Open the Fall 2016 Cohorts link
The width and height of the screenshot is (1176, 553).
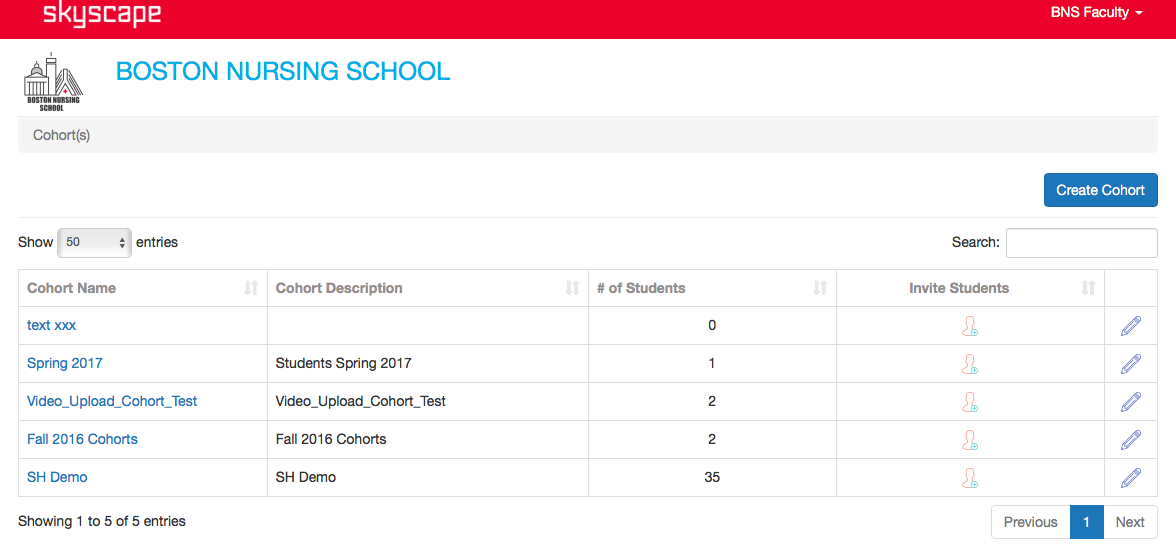(x=82, y=439)
